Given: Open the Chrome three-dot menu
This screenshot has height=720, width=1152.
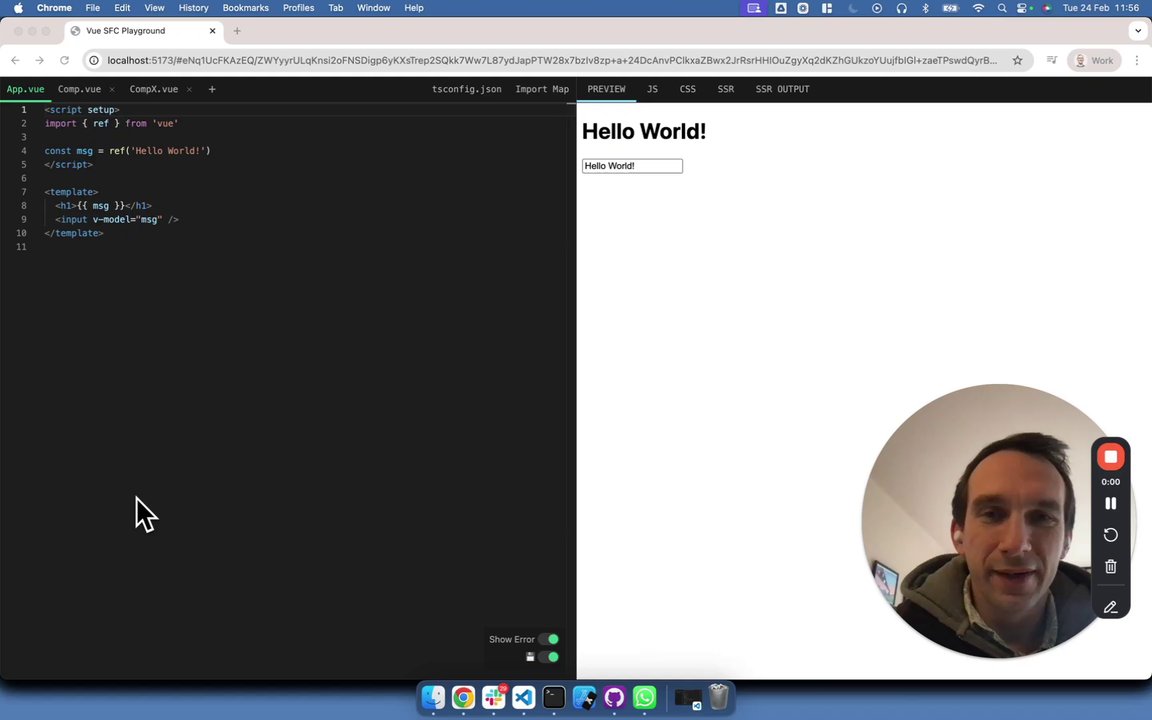Looking at the screenshot, I should coord(1137,60).
